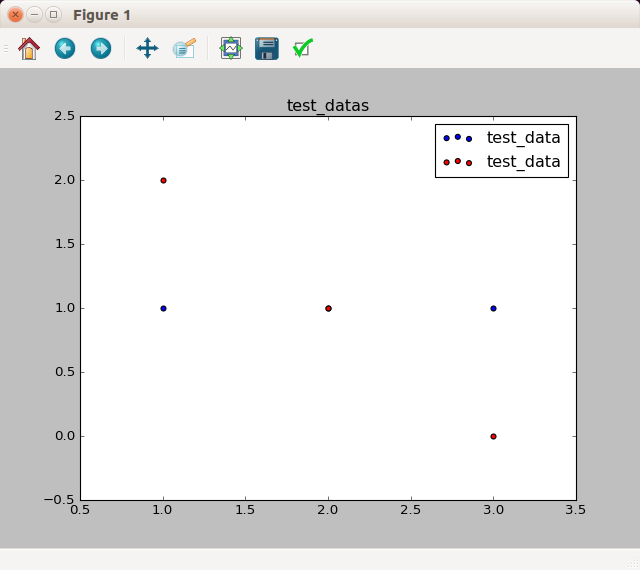The width and height of the screenshot is (640, 570).
Task: Click the red data point at y=2.0
Action: (163, 180)
